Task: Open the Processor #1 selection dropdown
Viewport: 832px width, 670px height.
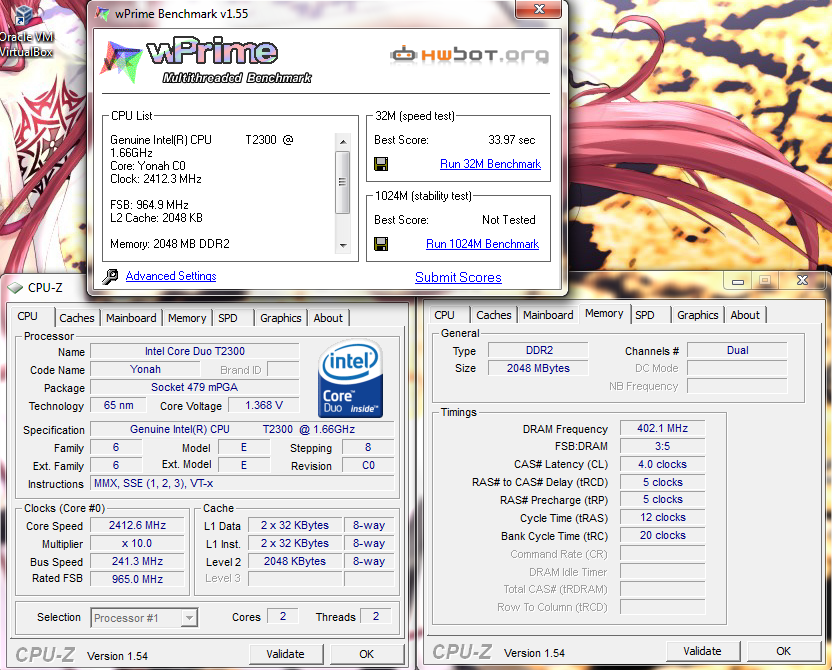Action: [x=189, y=617]
